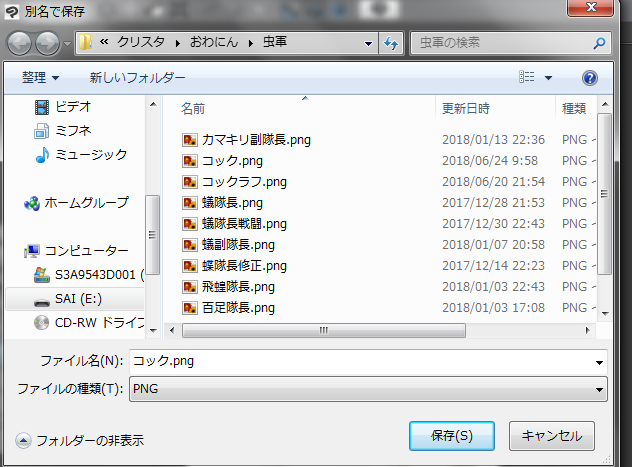Click the folder icon in address bar
Screen dimensions: 632x467
(x=85, y=42)
